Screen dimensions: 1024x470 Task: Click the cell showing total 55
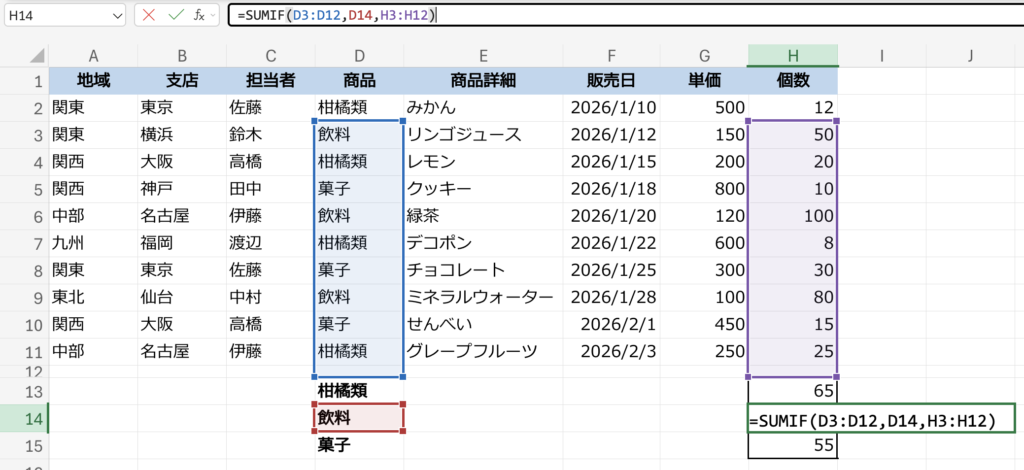coord(792,445)
